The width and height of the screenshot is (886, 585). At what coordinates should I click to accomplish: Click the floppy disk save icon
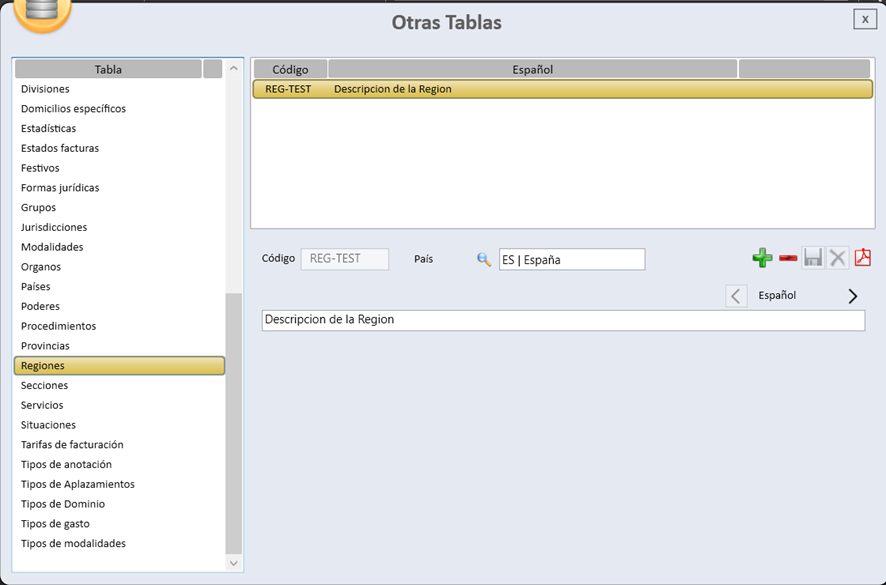(x=813, y=259)
